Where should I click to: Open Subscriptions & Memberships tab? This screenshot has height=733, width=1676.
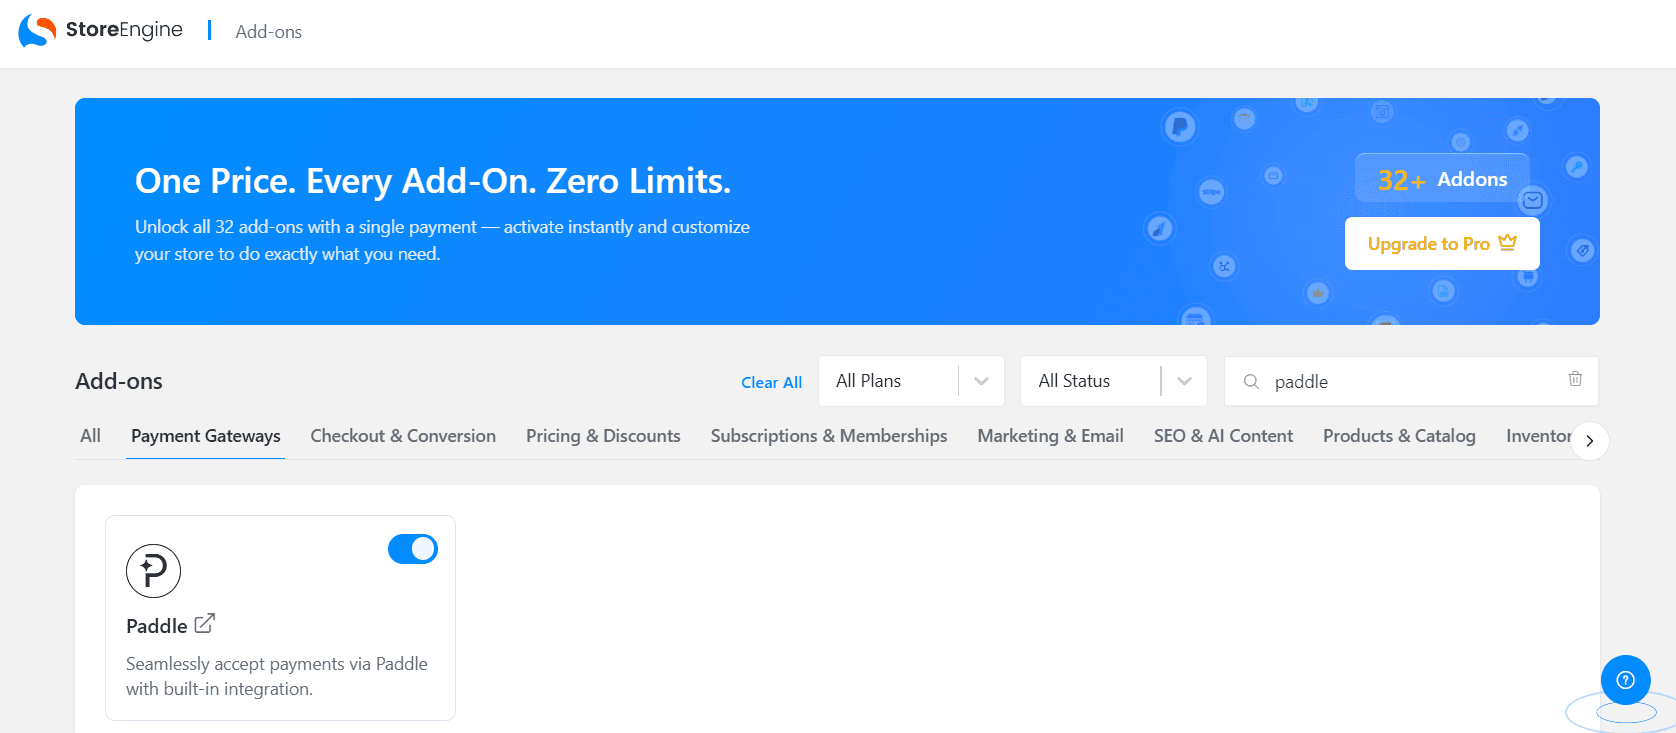(x=829, y=436)
